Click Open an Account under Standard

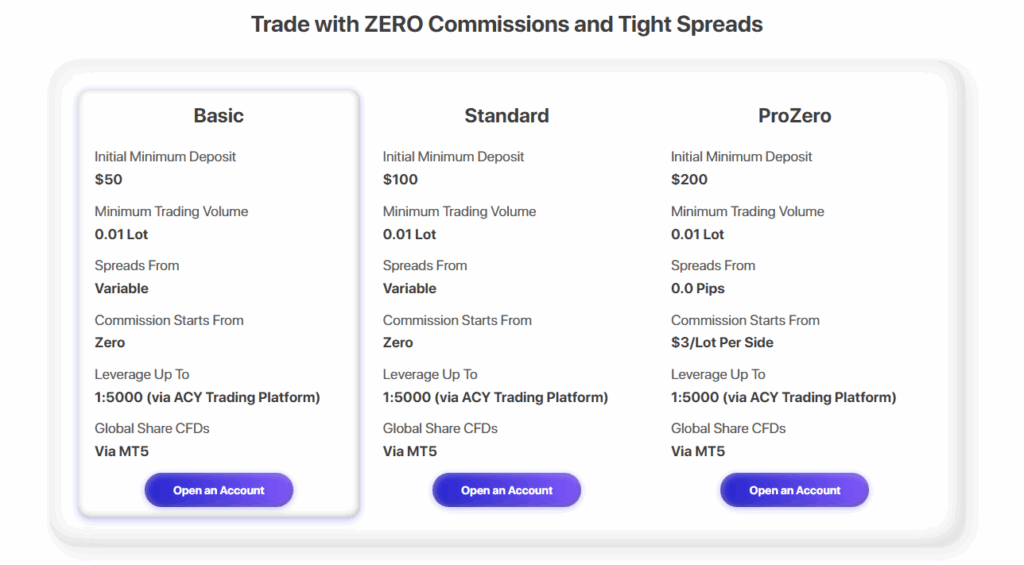click(506, 490)
